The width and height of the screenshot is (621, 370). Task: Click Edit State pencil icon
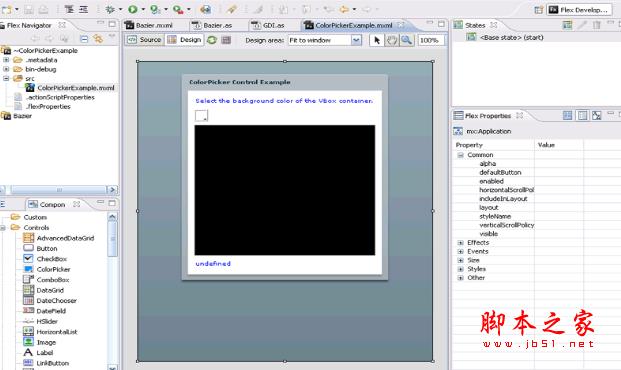tap(582, 25)
